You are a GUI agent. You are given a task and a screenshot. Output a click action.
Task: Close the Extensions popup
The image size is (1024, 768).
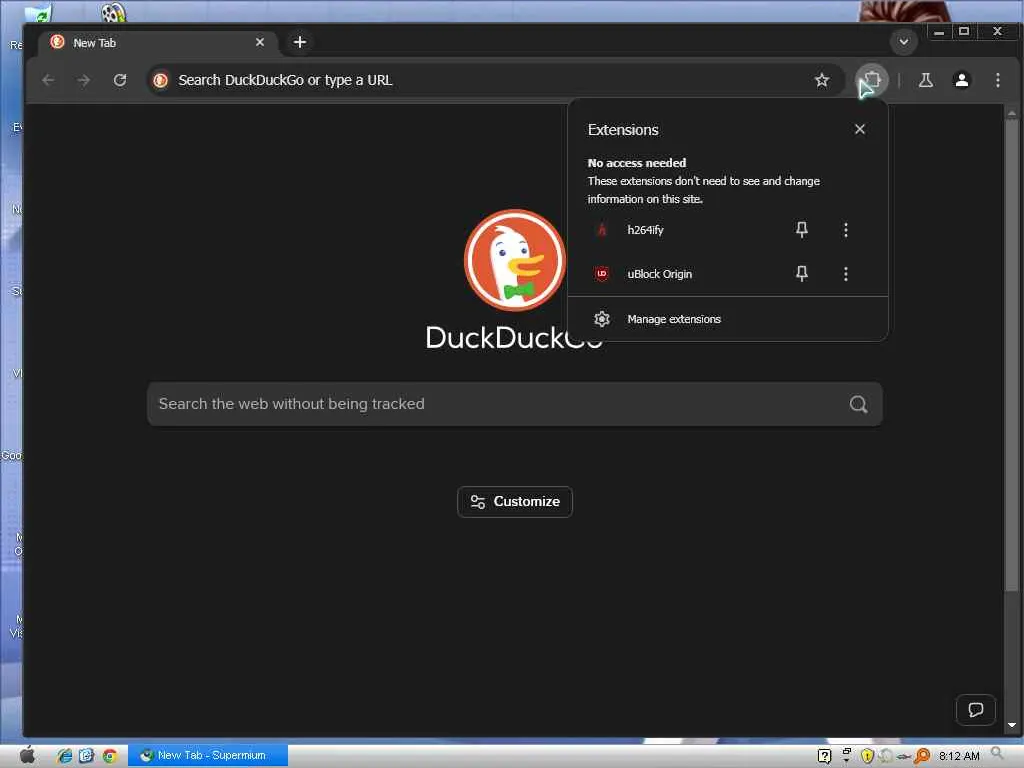[859, 129]
